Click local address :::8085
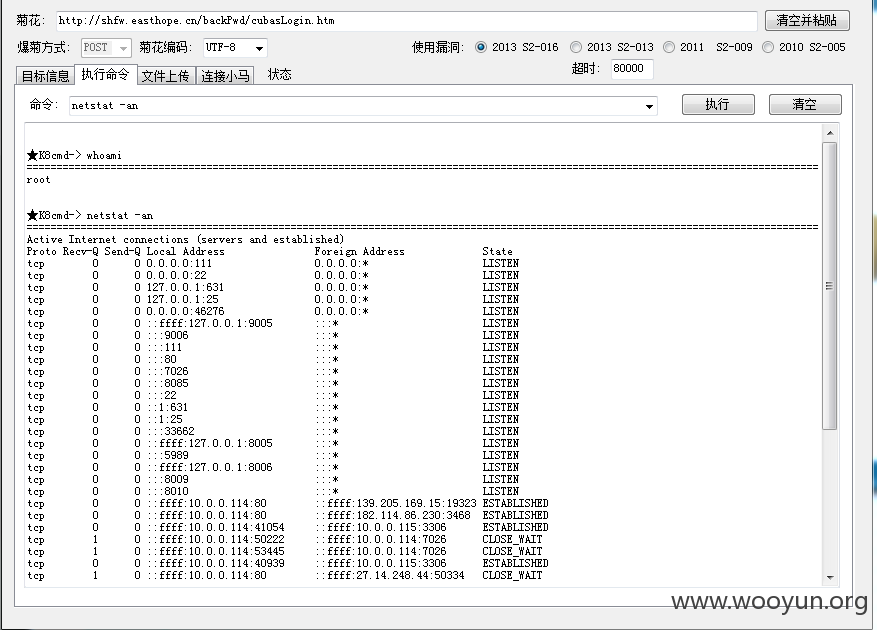Image resolution: width=877 pixels, height=630 pixels. (x=168, y=383)
